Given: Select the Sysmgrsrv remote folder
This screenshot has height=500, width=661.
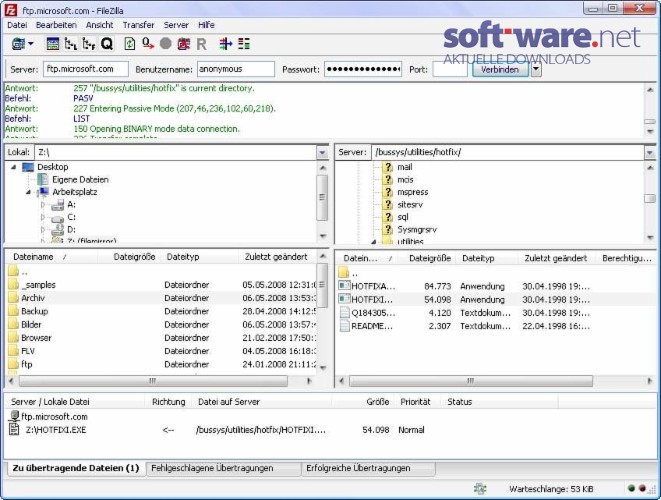Looking at the screenshot, I should 417,230.
